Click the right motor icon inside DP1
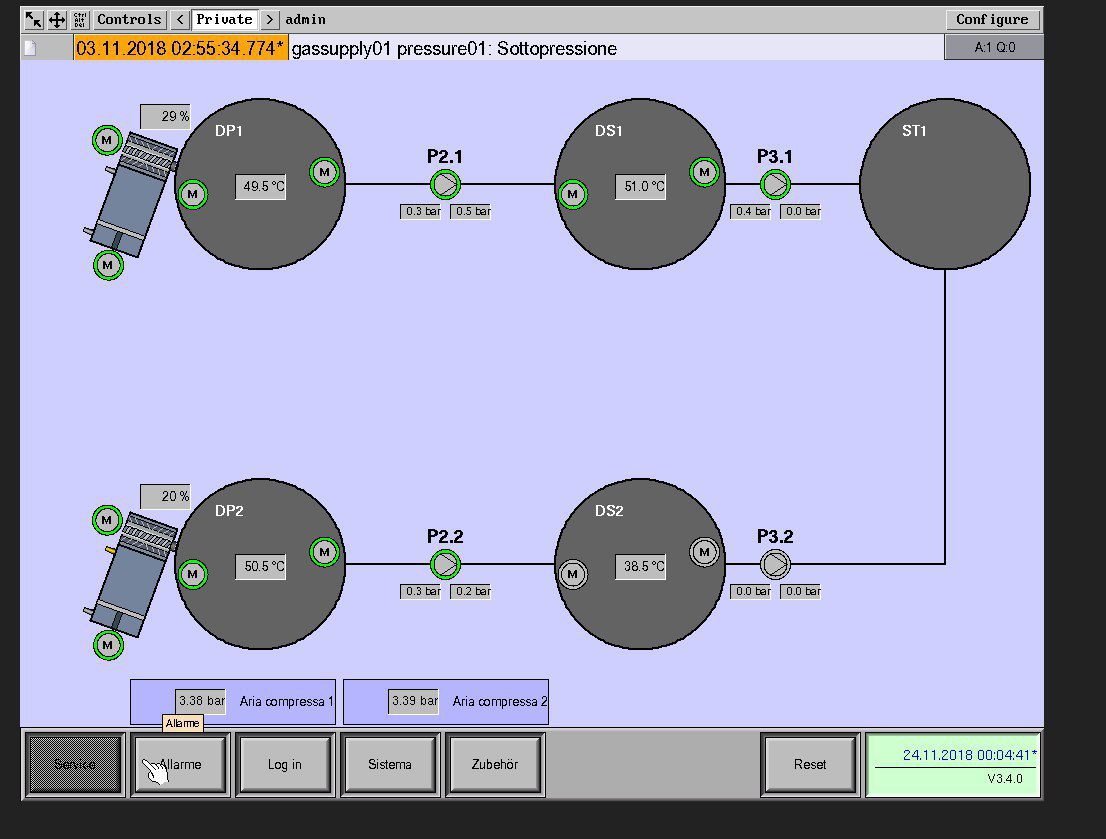 (324, 171)
